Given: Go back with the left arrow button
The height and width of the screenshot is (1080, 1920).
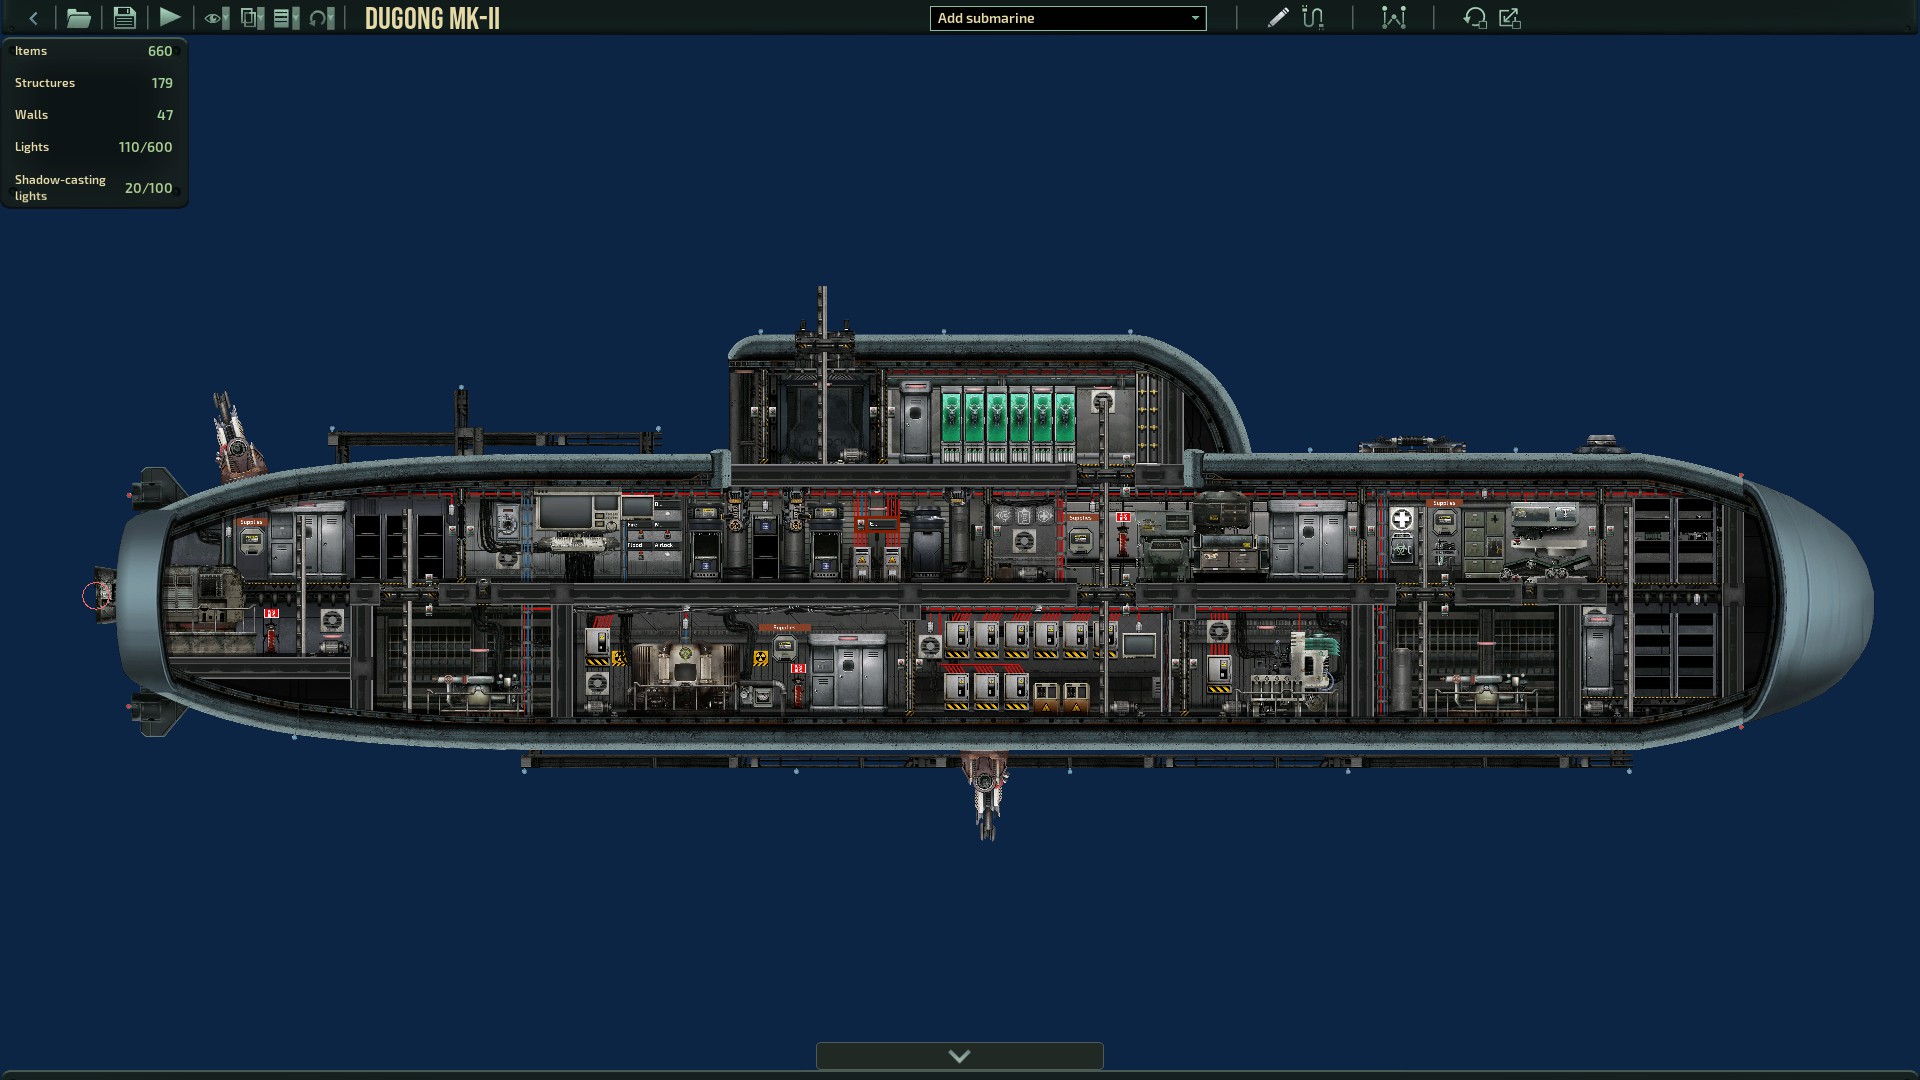Looking at the screenshot, I should point(33,18).
